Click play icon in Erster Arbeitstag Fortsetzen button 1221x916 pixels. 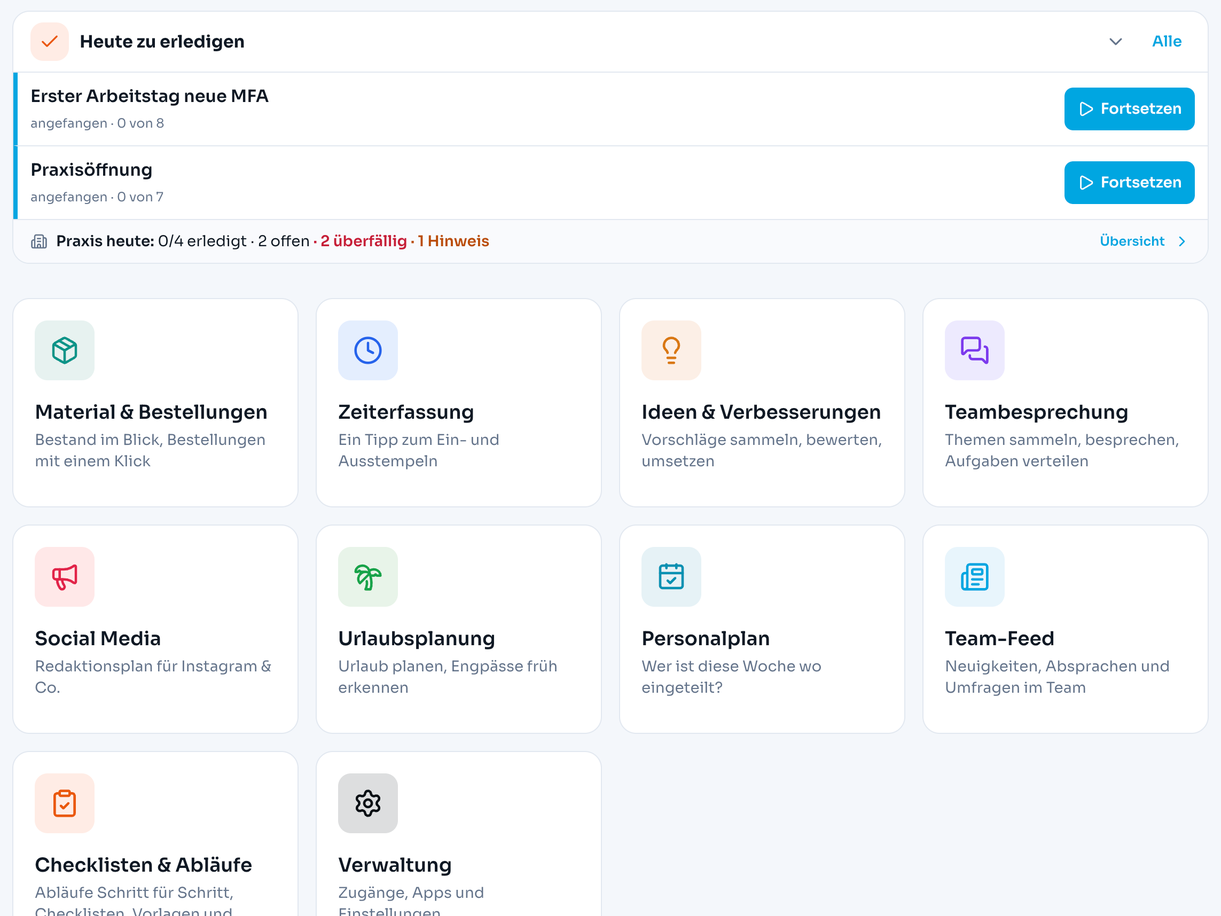point(1086,109)
